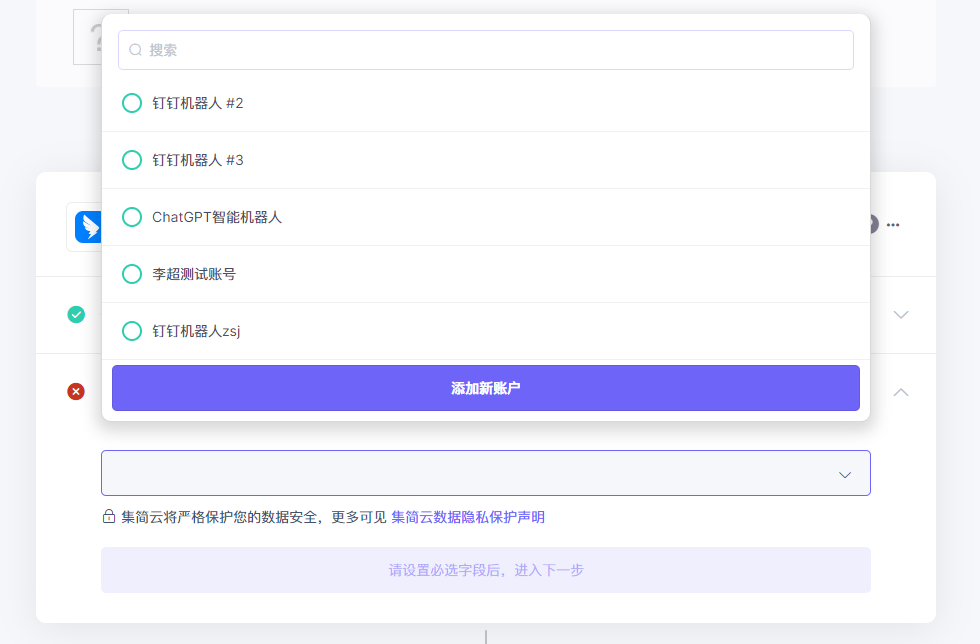Click the red error status icon
The width and height of the screenshot is (980, 644).
76,392
